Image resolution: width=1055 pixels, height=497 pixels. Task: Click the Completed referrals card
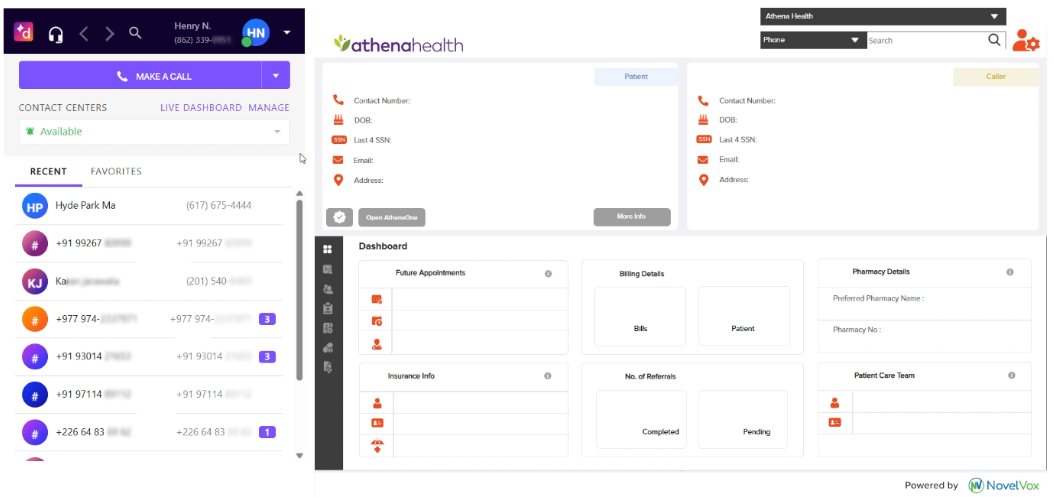coord(641,419)
